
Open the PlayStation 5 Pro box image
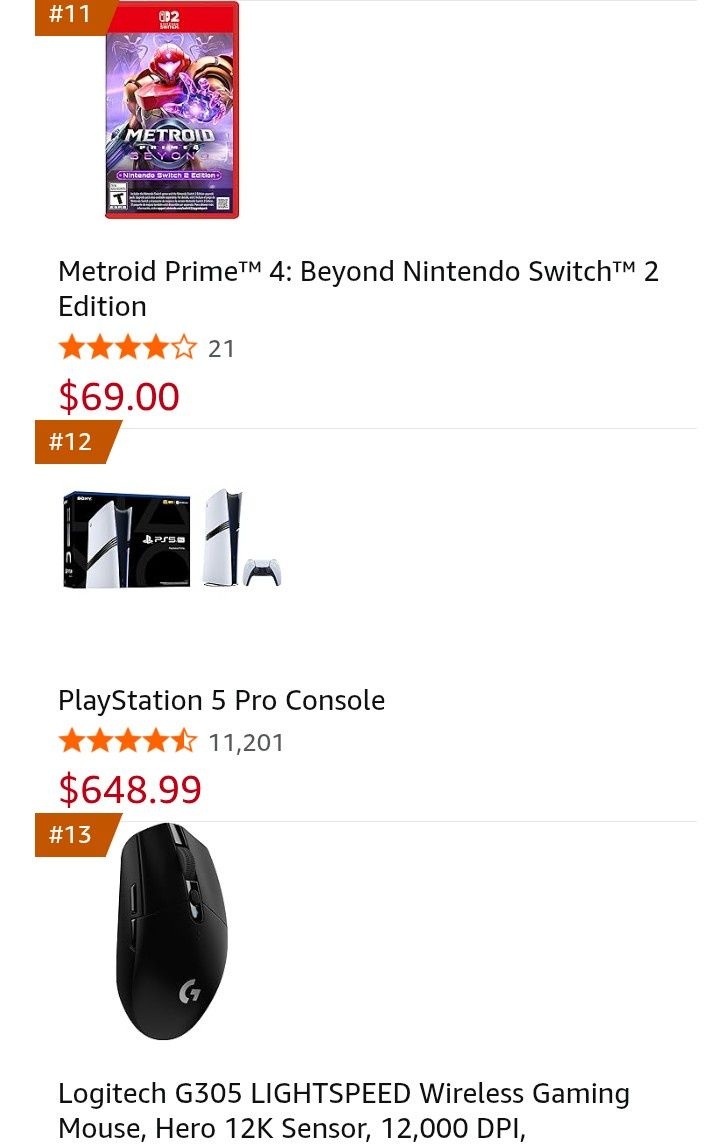(x=127, y=539)
